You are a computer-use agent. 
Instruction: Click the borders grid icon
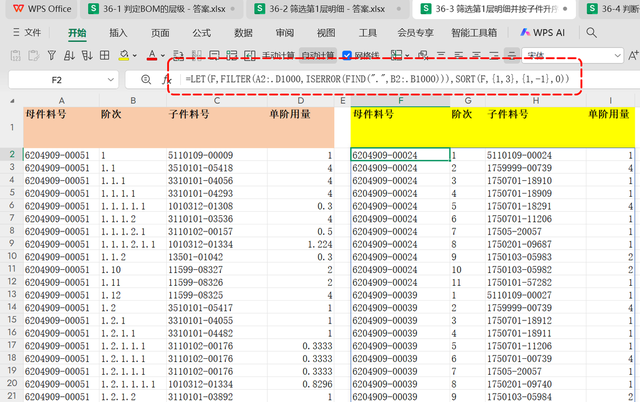click(x=104, y=55)
